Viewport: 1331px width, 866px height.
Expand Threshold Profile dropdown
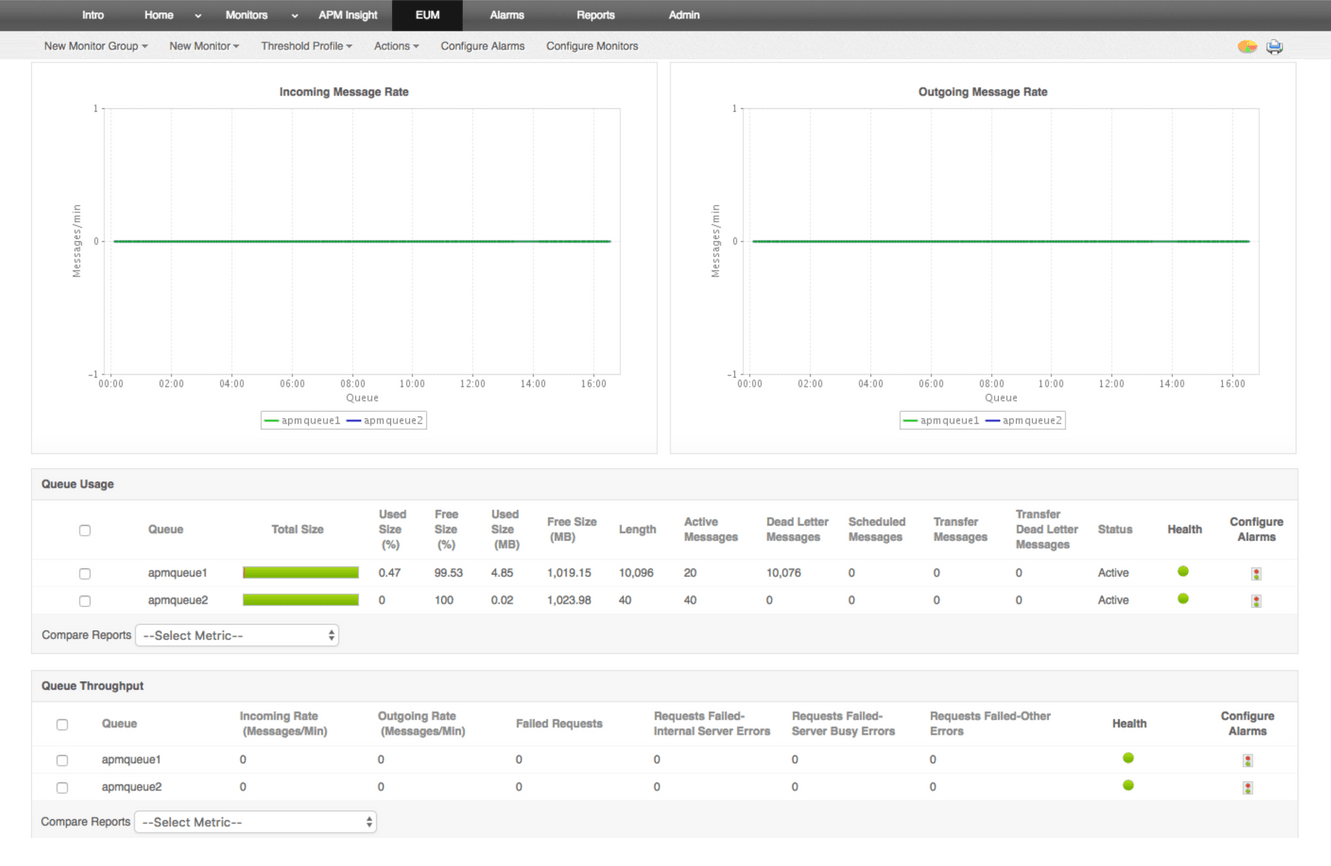coord(306,46)
